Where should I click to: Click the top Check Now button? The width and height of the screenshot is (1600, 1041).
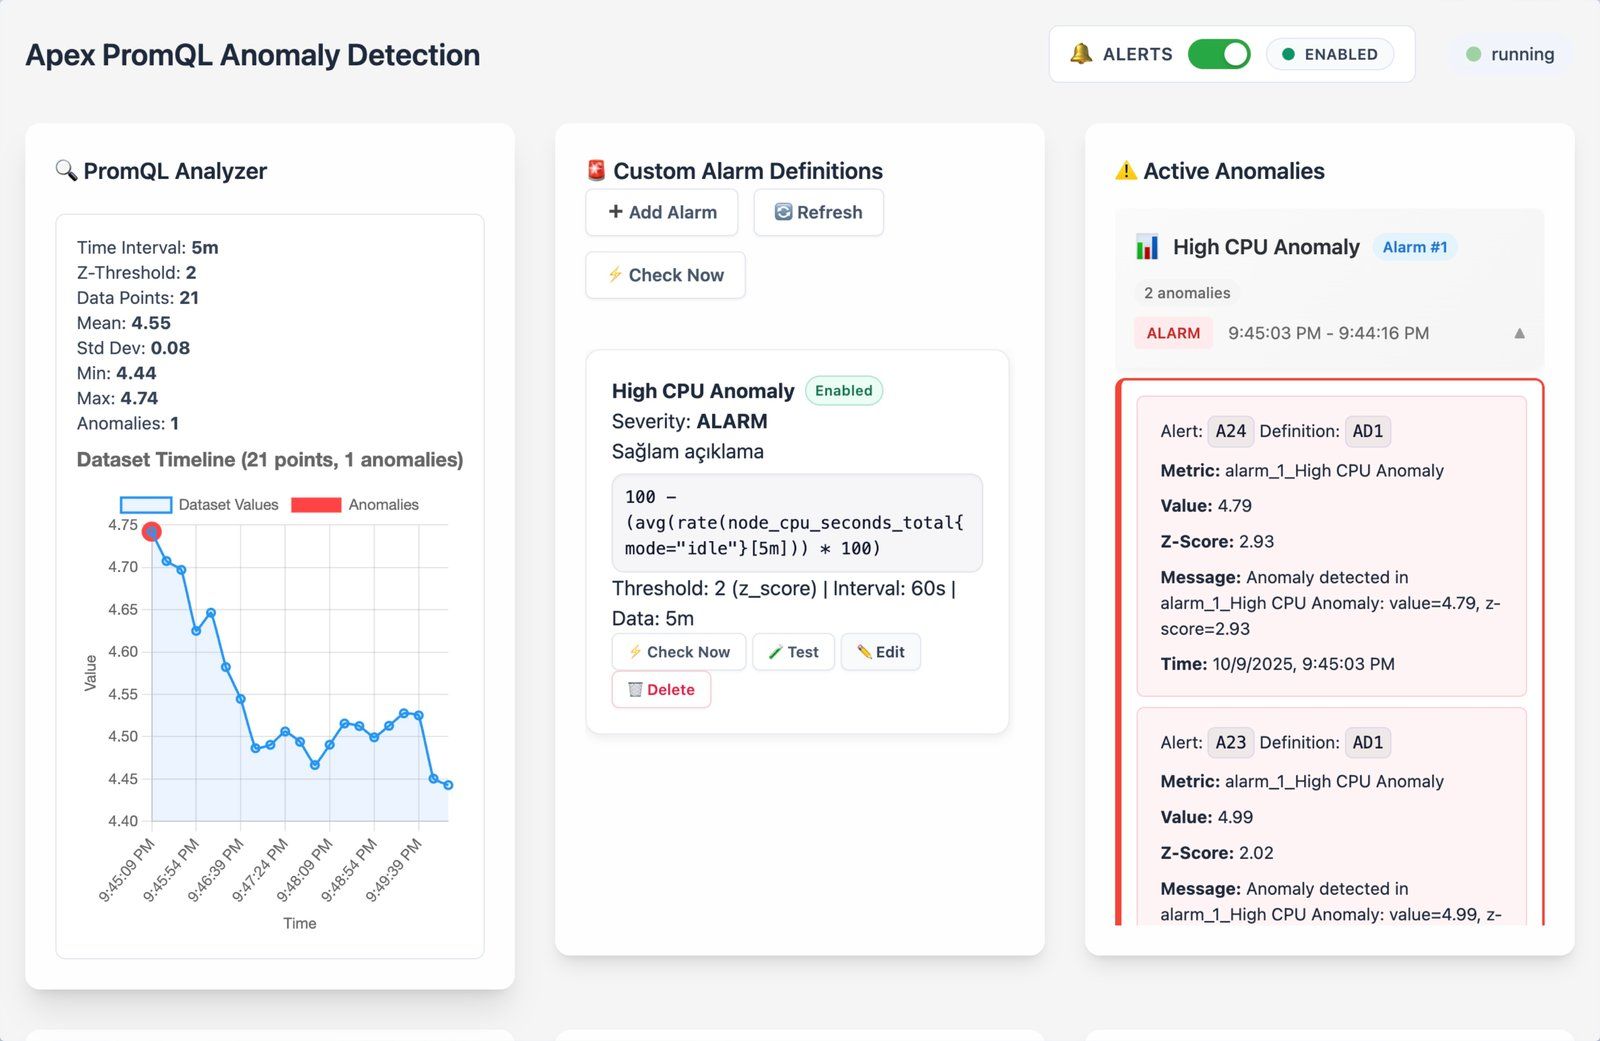pyautogui.click(x=665, y=275)
